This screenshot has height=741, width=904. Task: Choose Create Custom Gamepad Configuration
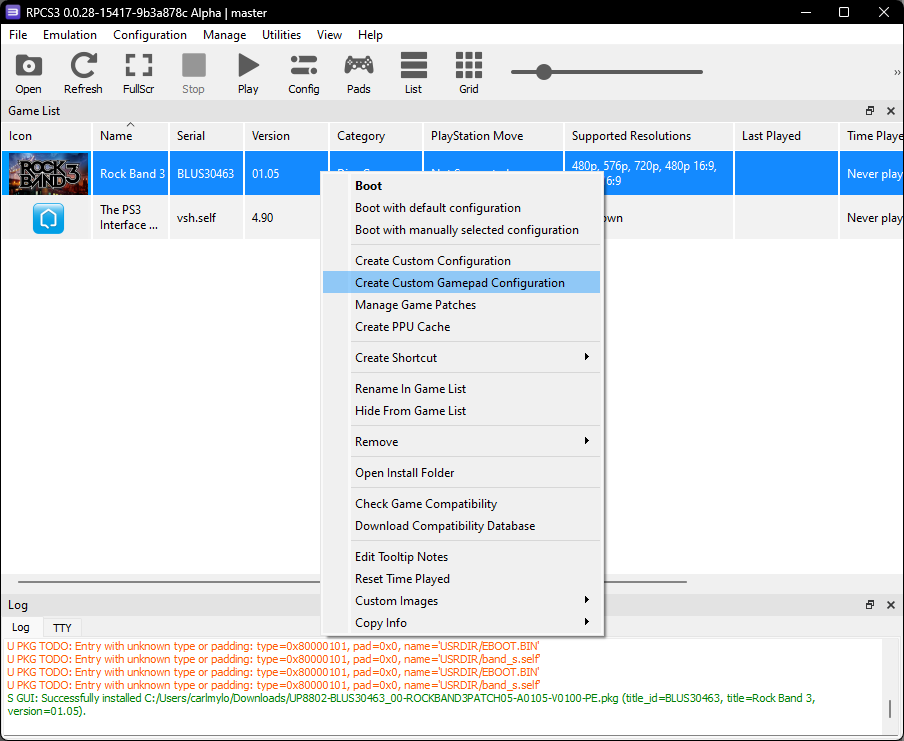click(x=461, y=283)
